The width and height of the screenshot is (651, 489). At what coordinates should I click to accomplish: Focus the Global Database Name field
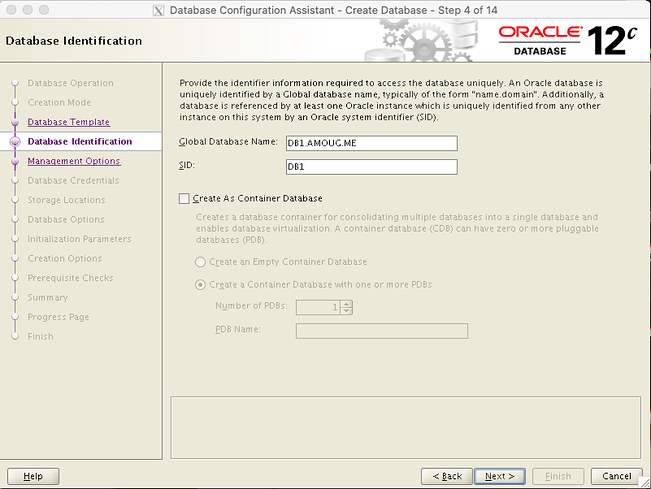tap(372, 143)
